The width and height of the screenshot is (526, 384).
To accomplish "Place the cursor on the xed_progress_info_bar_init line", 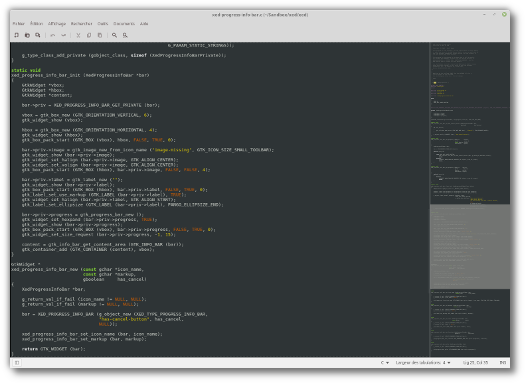I will [80, 75].
